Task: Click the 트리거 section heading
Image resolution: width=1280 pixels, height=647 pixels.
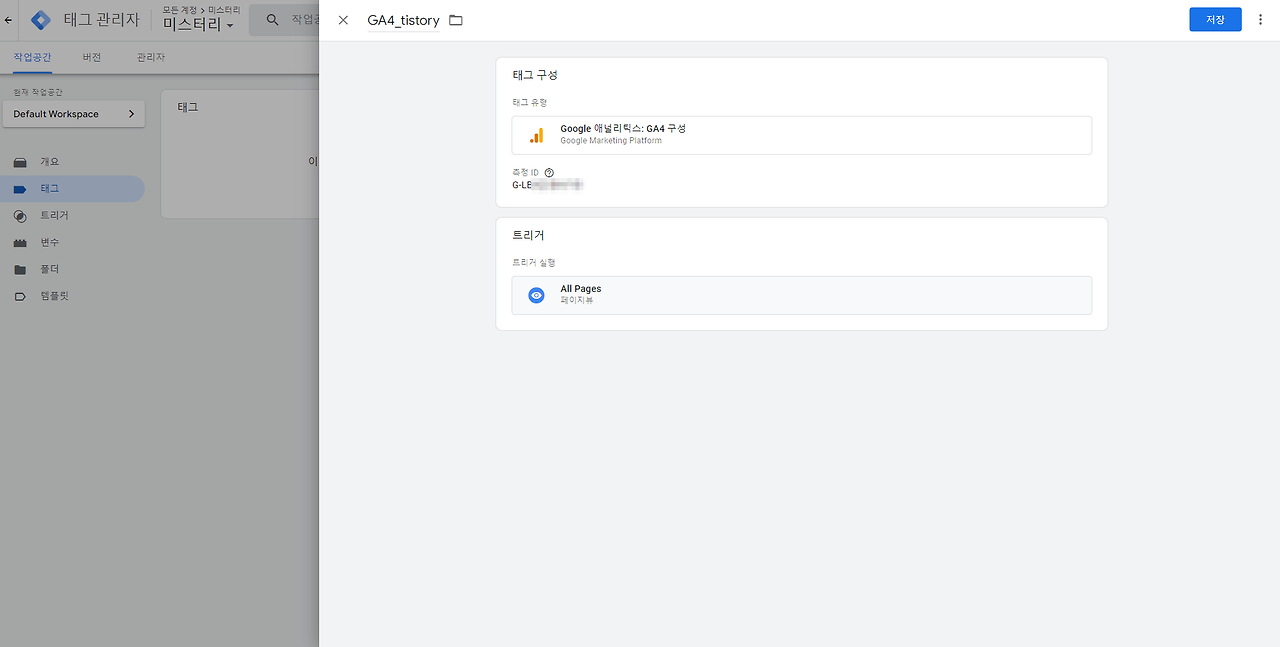Action: tap(528, 235)
